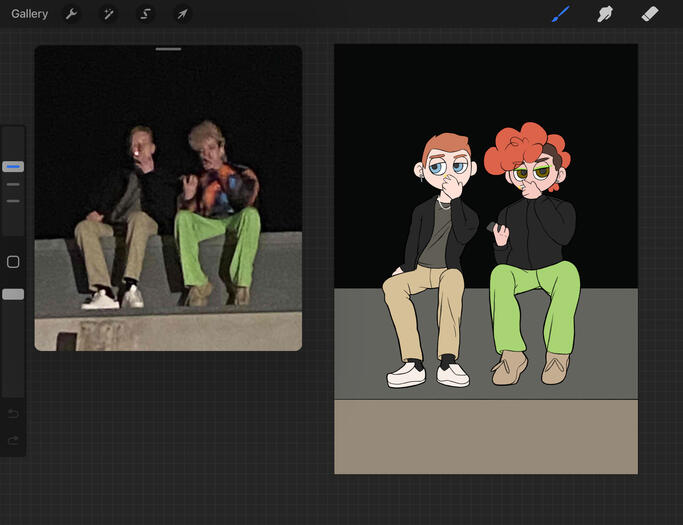Tap the Redo arrow in sidebar

click(x=13, y=440)
